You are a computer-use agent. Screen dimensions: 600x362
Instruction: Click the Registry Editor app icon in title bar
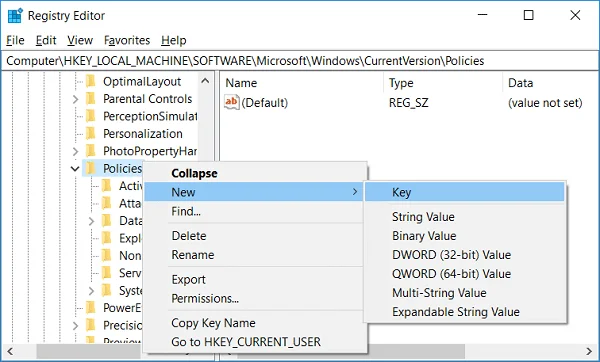point(15,16)
